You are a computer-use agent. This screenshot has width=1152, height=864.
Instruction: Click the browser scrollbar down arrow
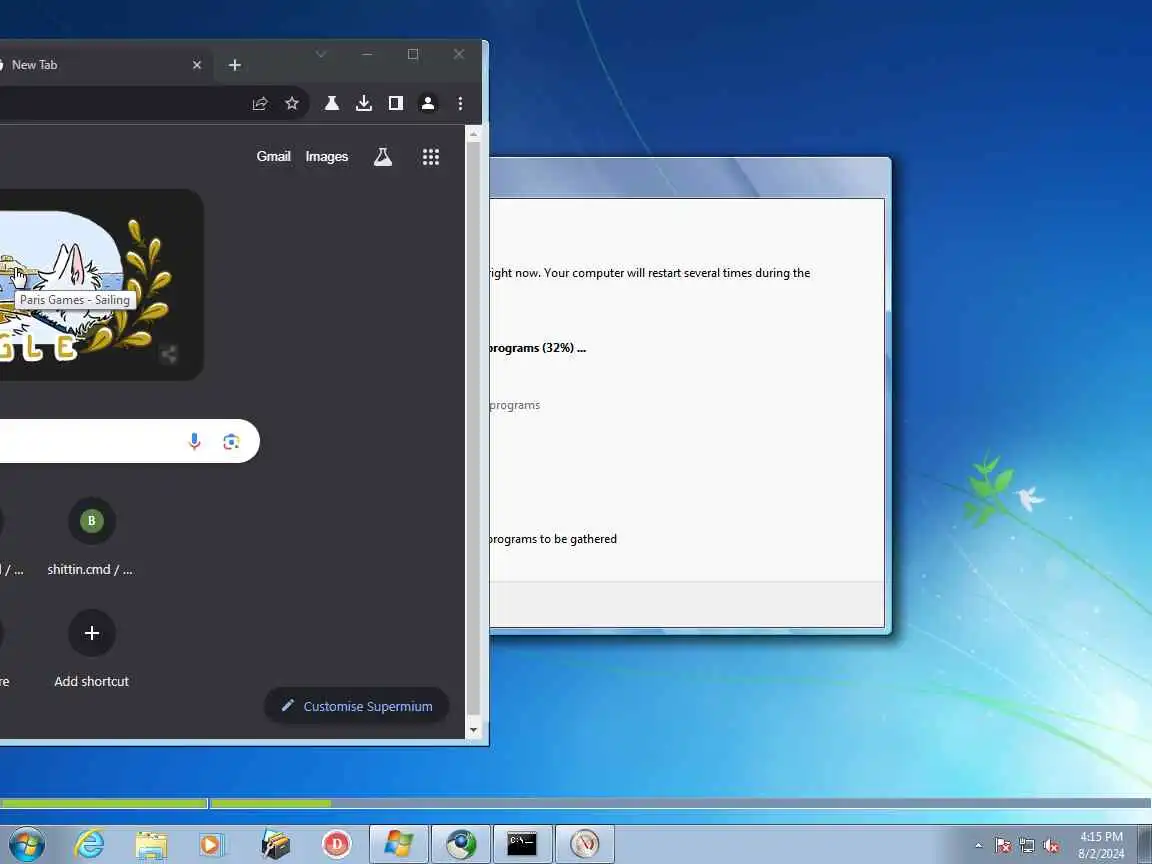(x=473, y=730)
